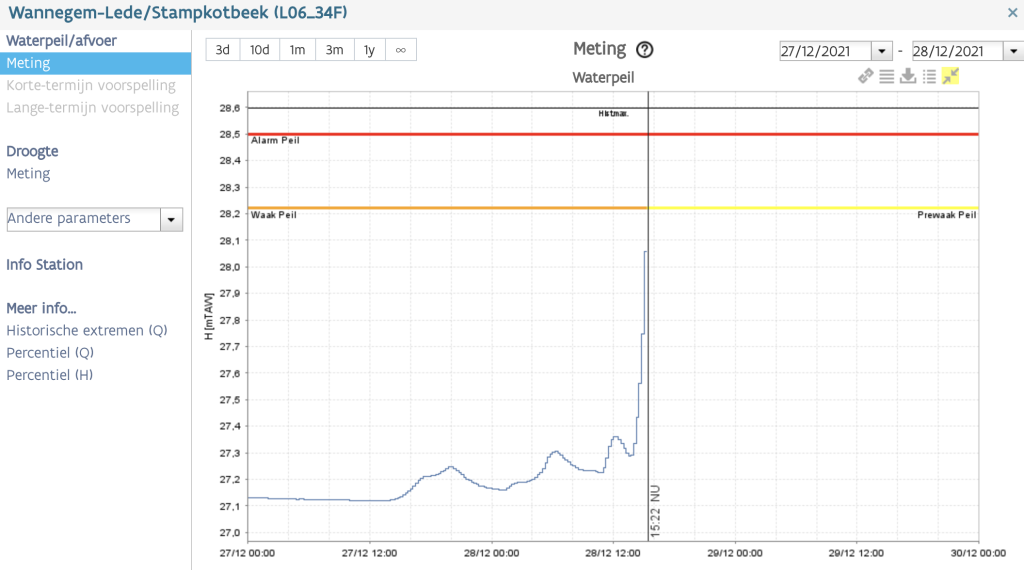Click the 15:22 NU time marker line
Image resolution: width=1024 pixels, height=570 pixels.
coord(648,313)
